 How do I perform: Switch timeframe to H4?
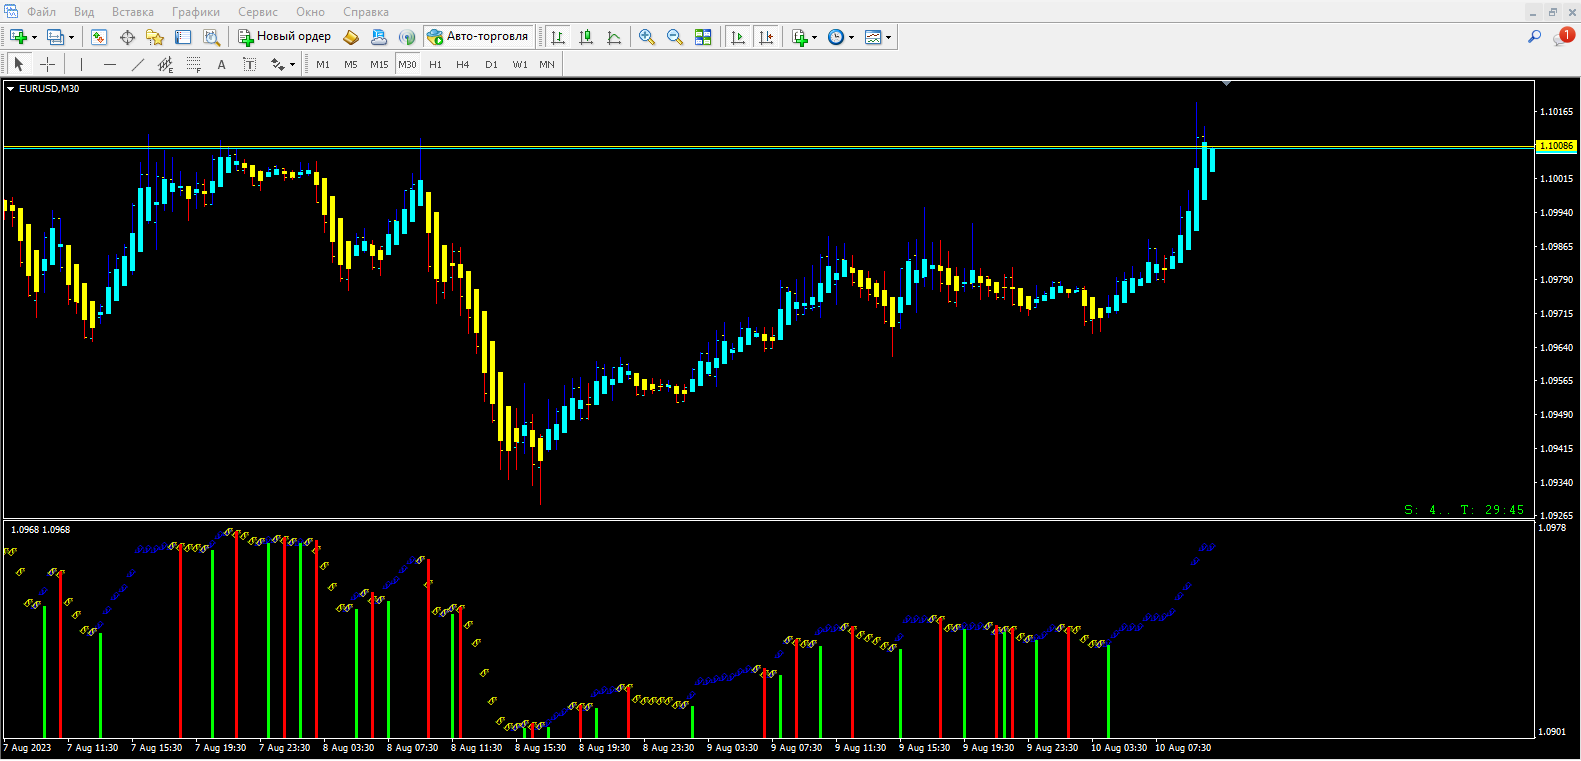point(463,64)
